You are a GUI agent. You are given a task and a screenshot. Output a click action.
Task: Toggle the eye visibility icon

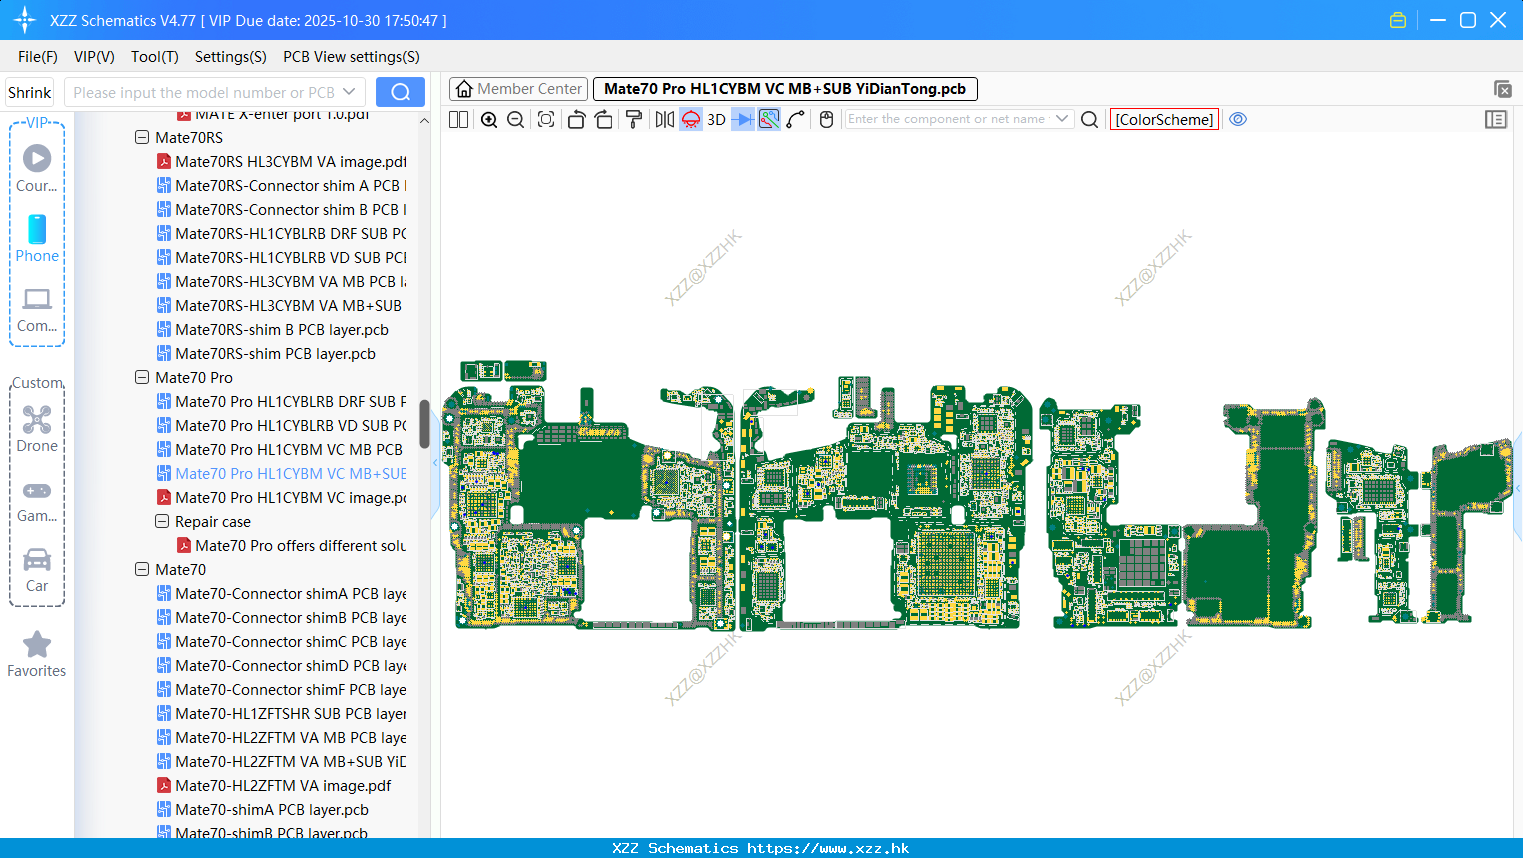[x=1238, y=119]
